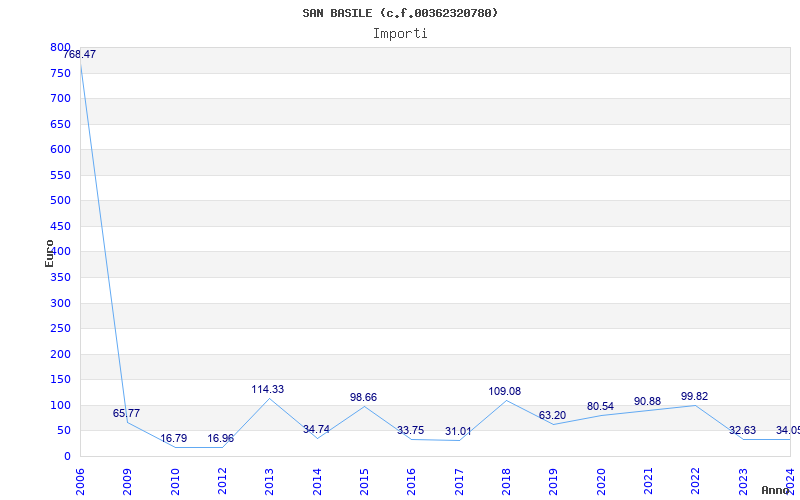
Task: Click the 65.77 data label
Action: [126, 413]
